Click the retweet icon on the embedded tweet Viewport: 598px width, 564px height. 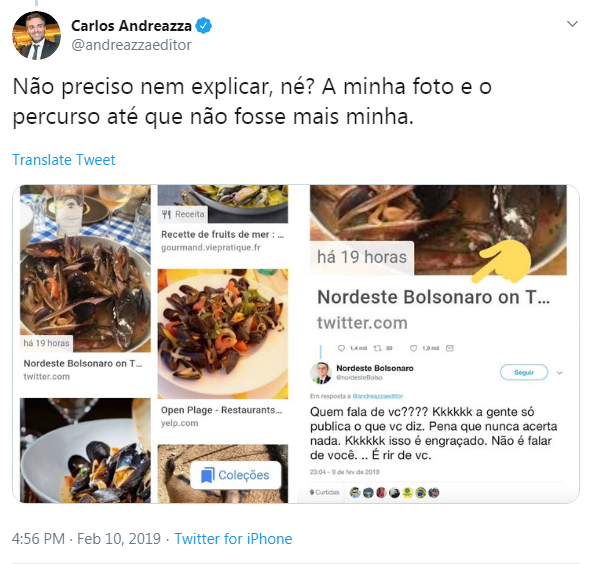(377, 348)
